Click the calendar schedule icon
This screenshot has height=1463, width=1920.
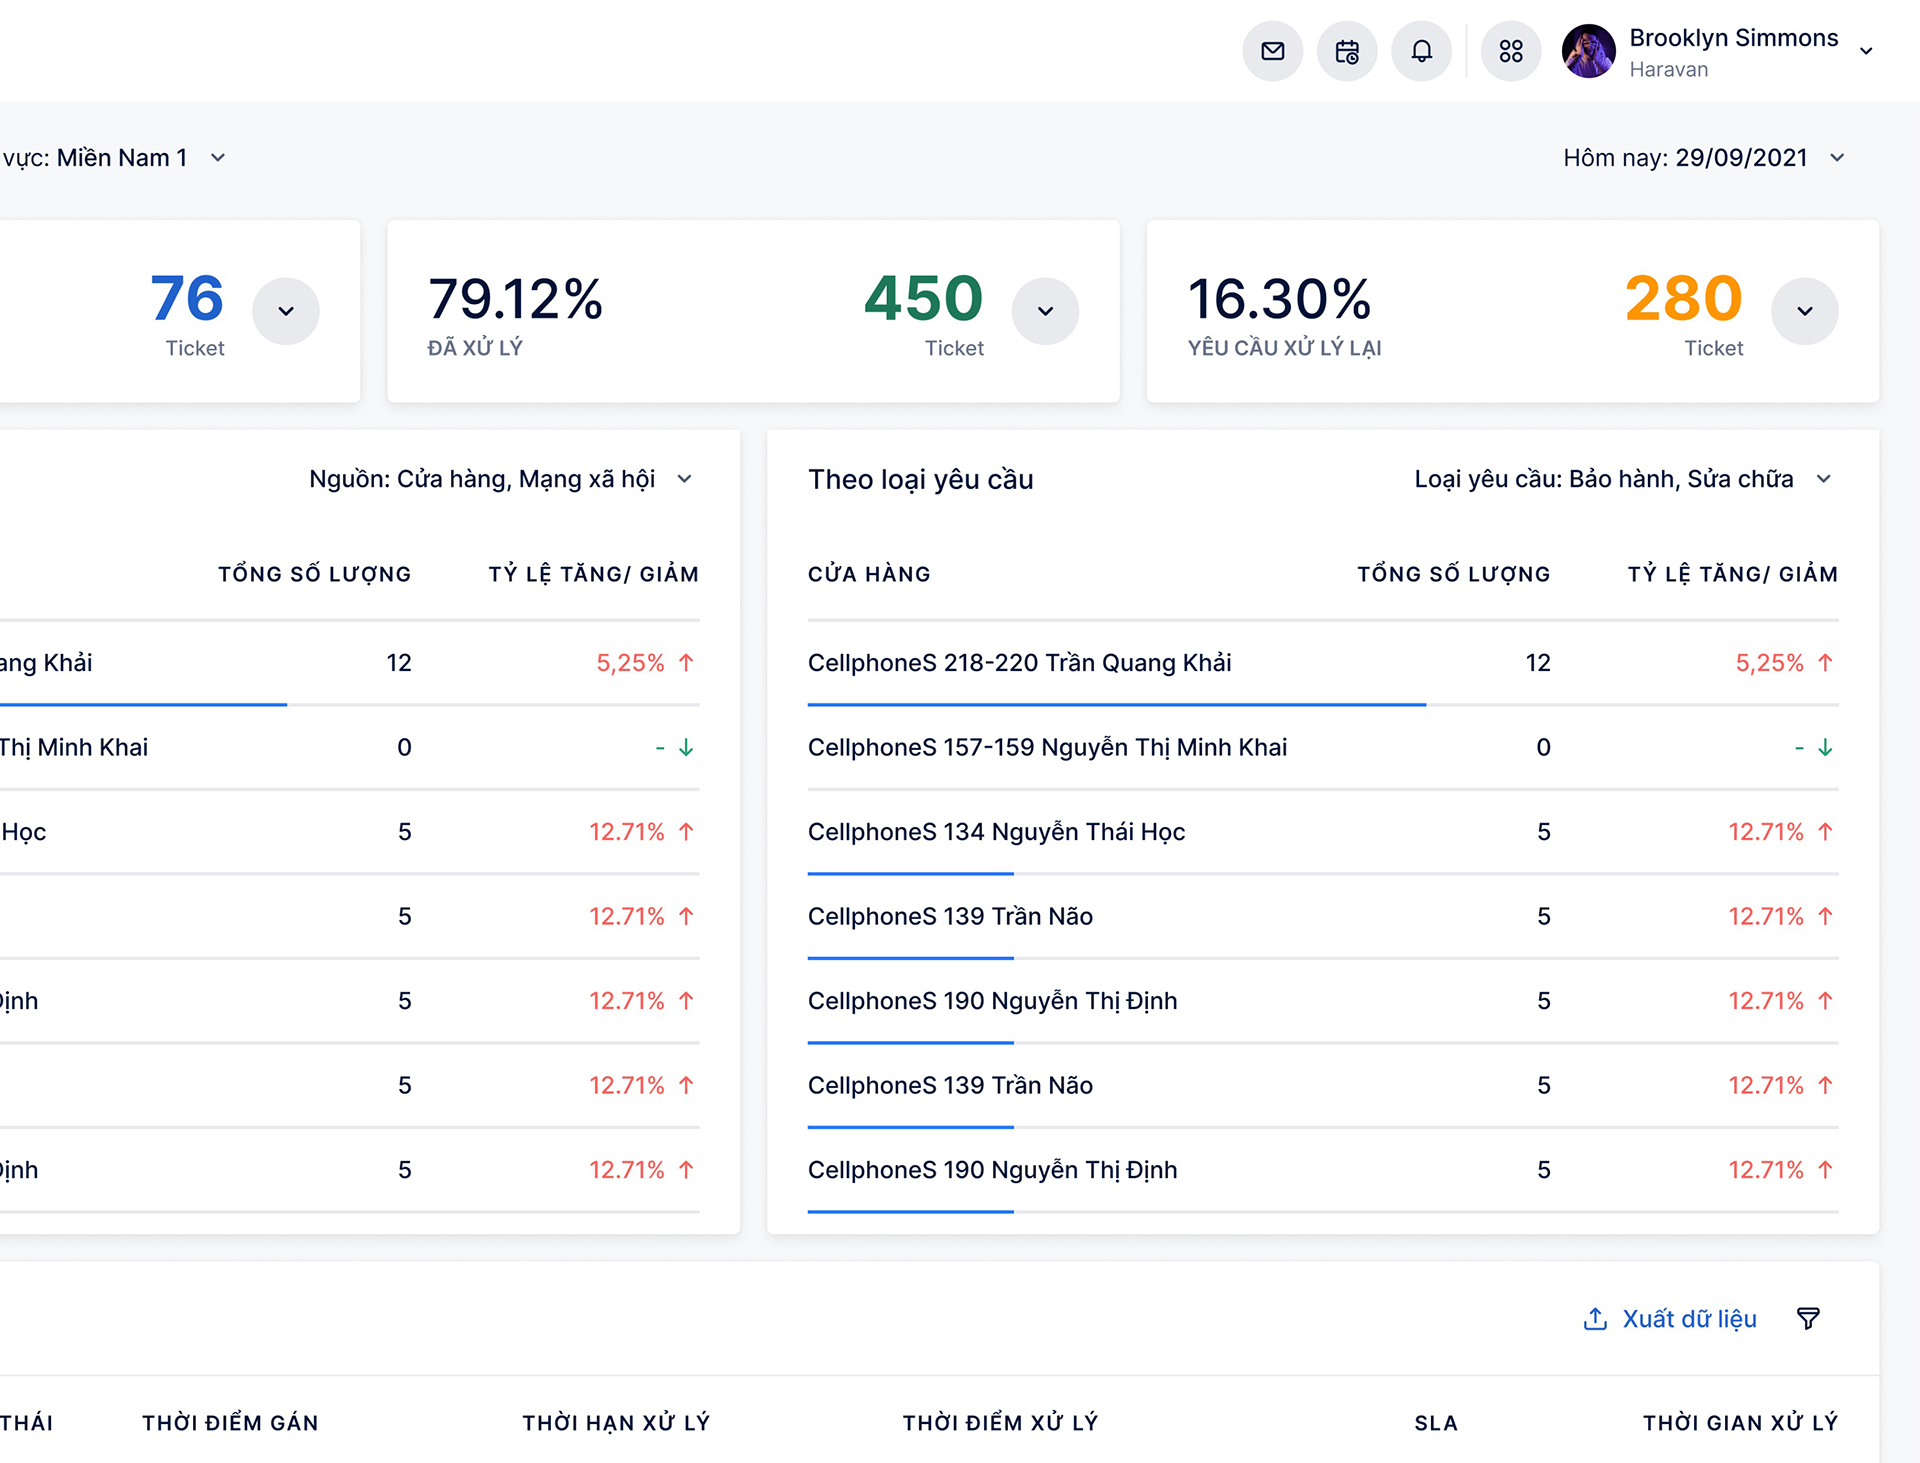pyautogui.click(x=1347, y=51)
